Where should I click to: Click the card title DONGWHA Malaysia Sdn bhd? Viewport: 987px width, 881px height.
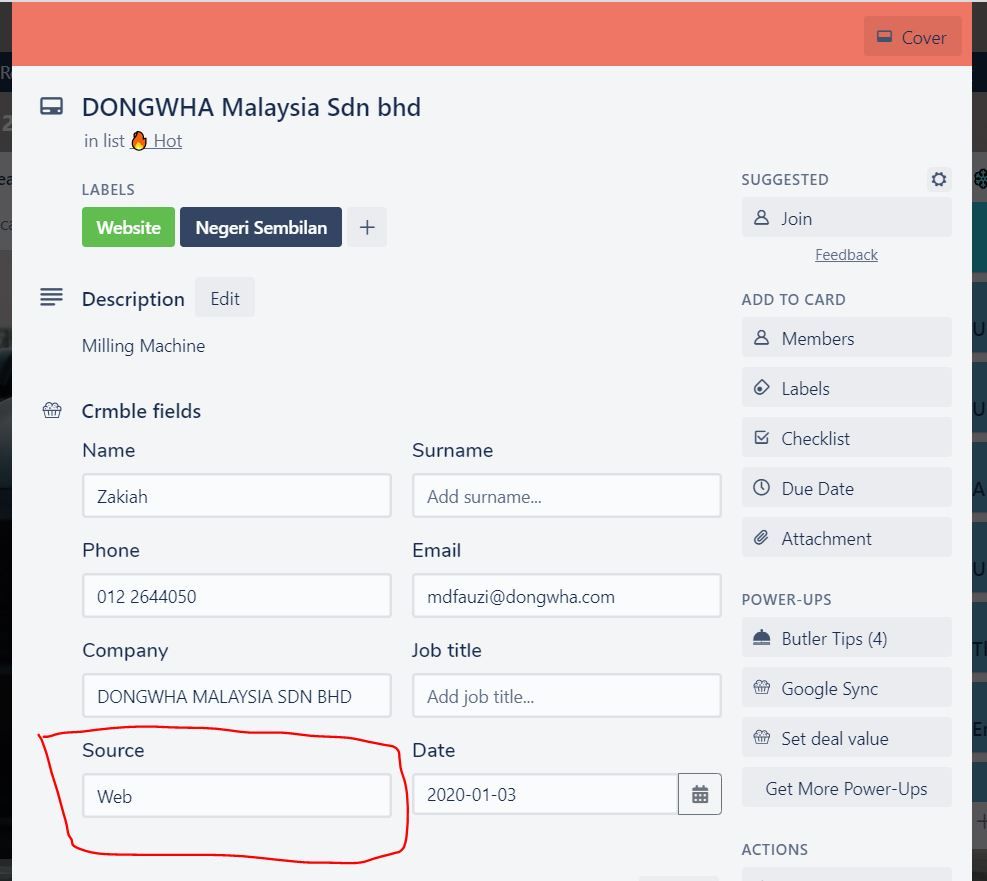tap(251, 107)
